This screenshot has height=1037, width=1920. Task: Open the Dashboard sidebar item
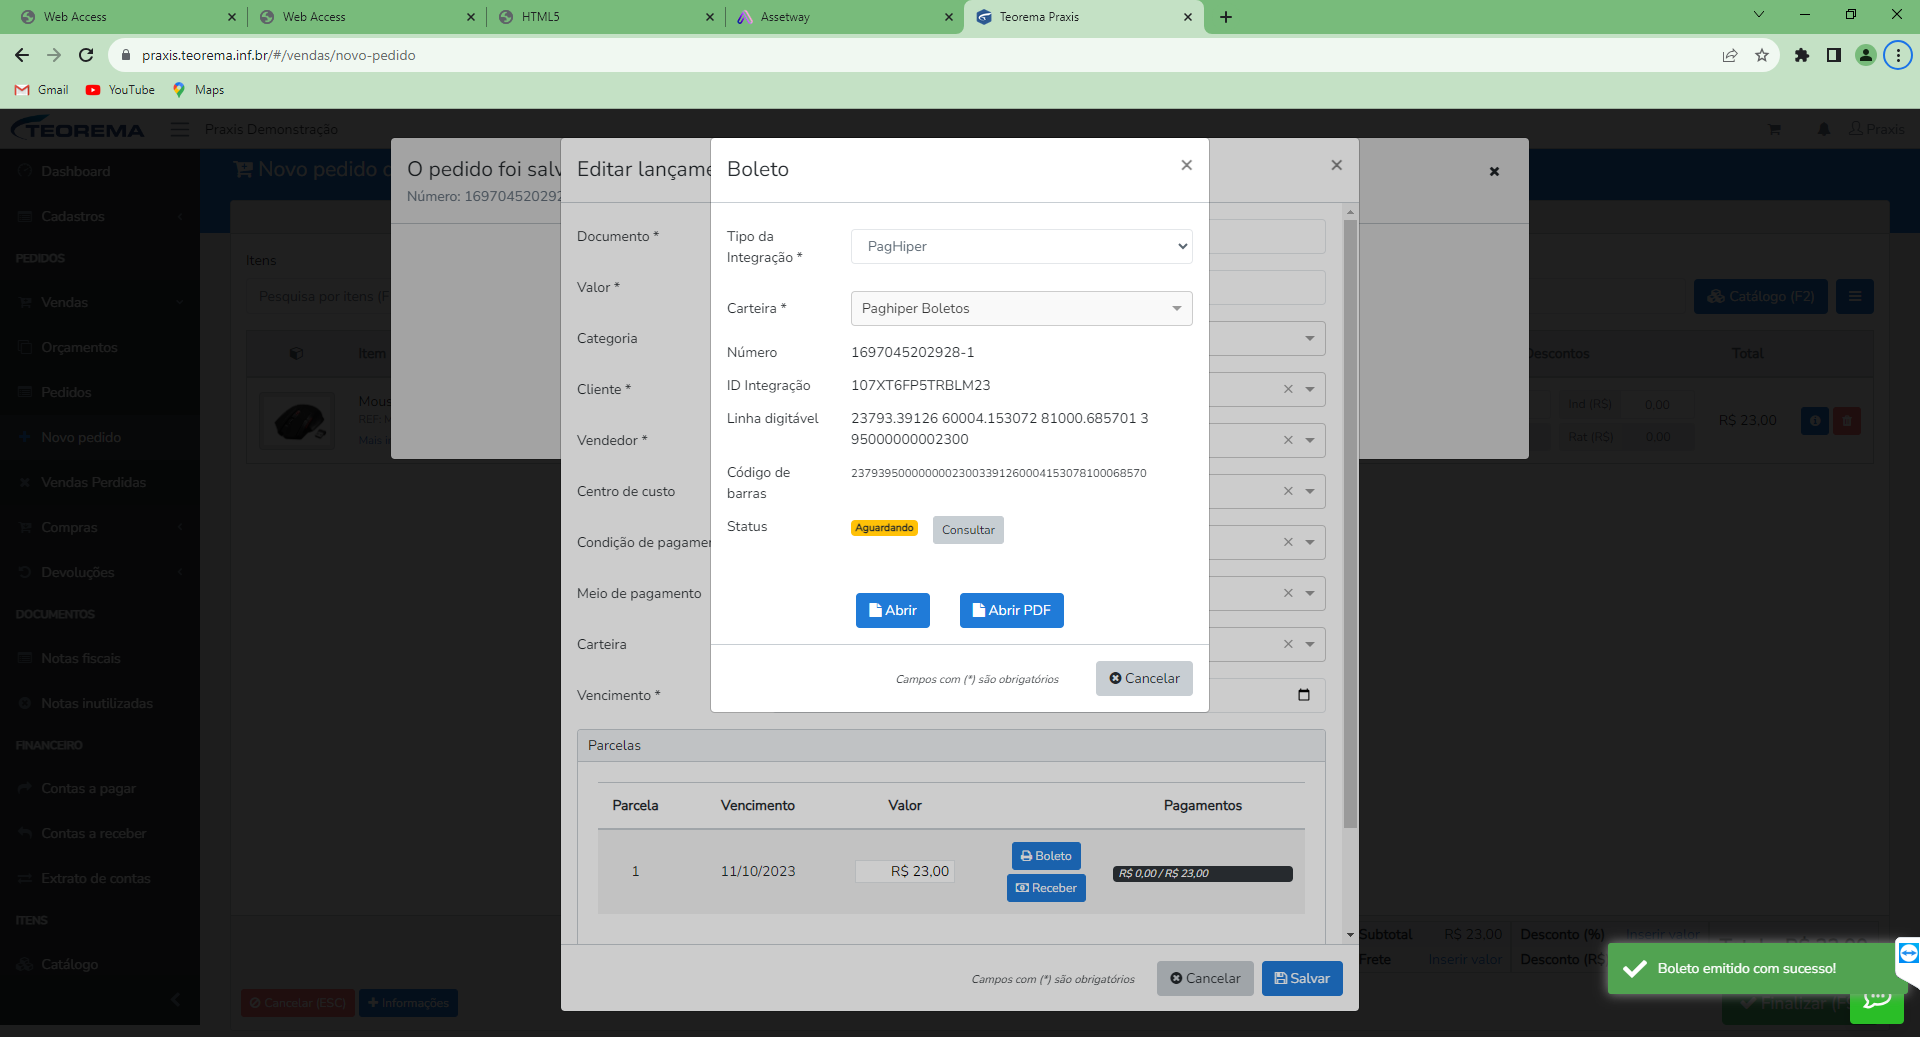(76, 171)
